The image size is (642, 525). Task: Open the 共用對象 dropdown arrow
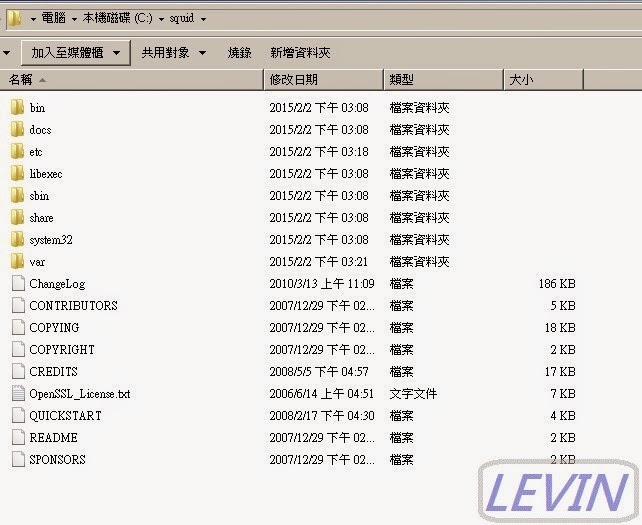(x=203, y=53)
